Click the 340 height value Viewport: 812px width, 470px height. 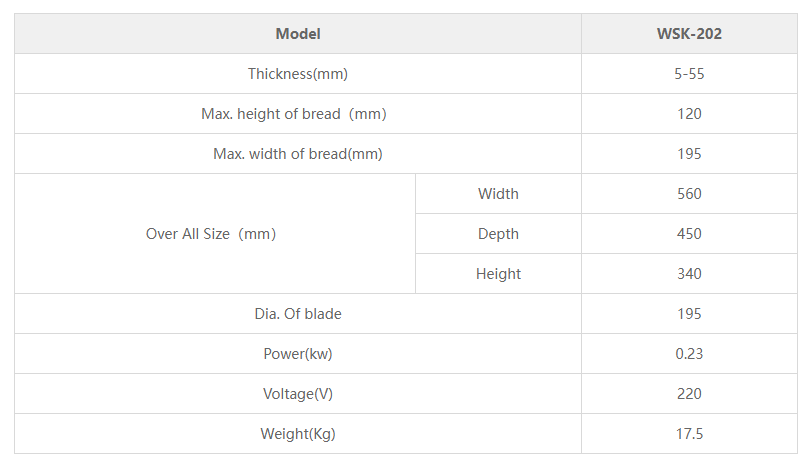(689, 274)
